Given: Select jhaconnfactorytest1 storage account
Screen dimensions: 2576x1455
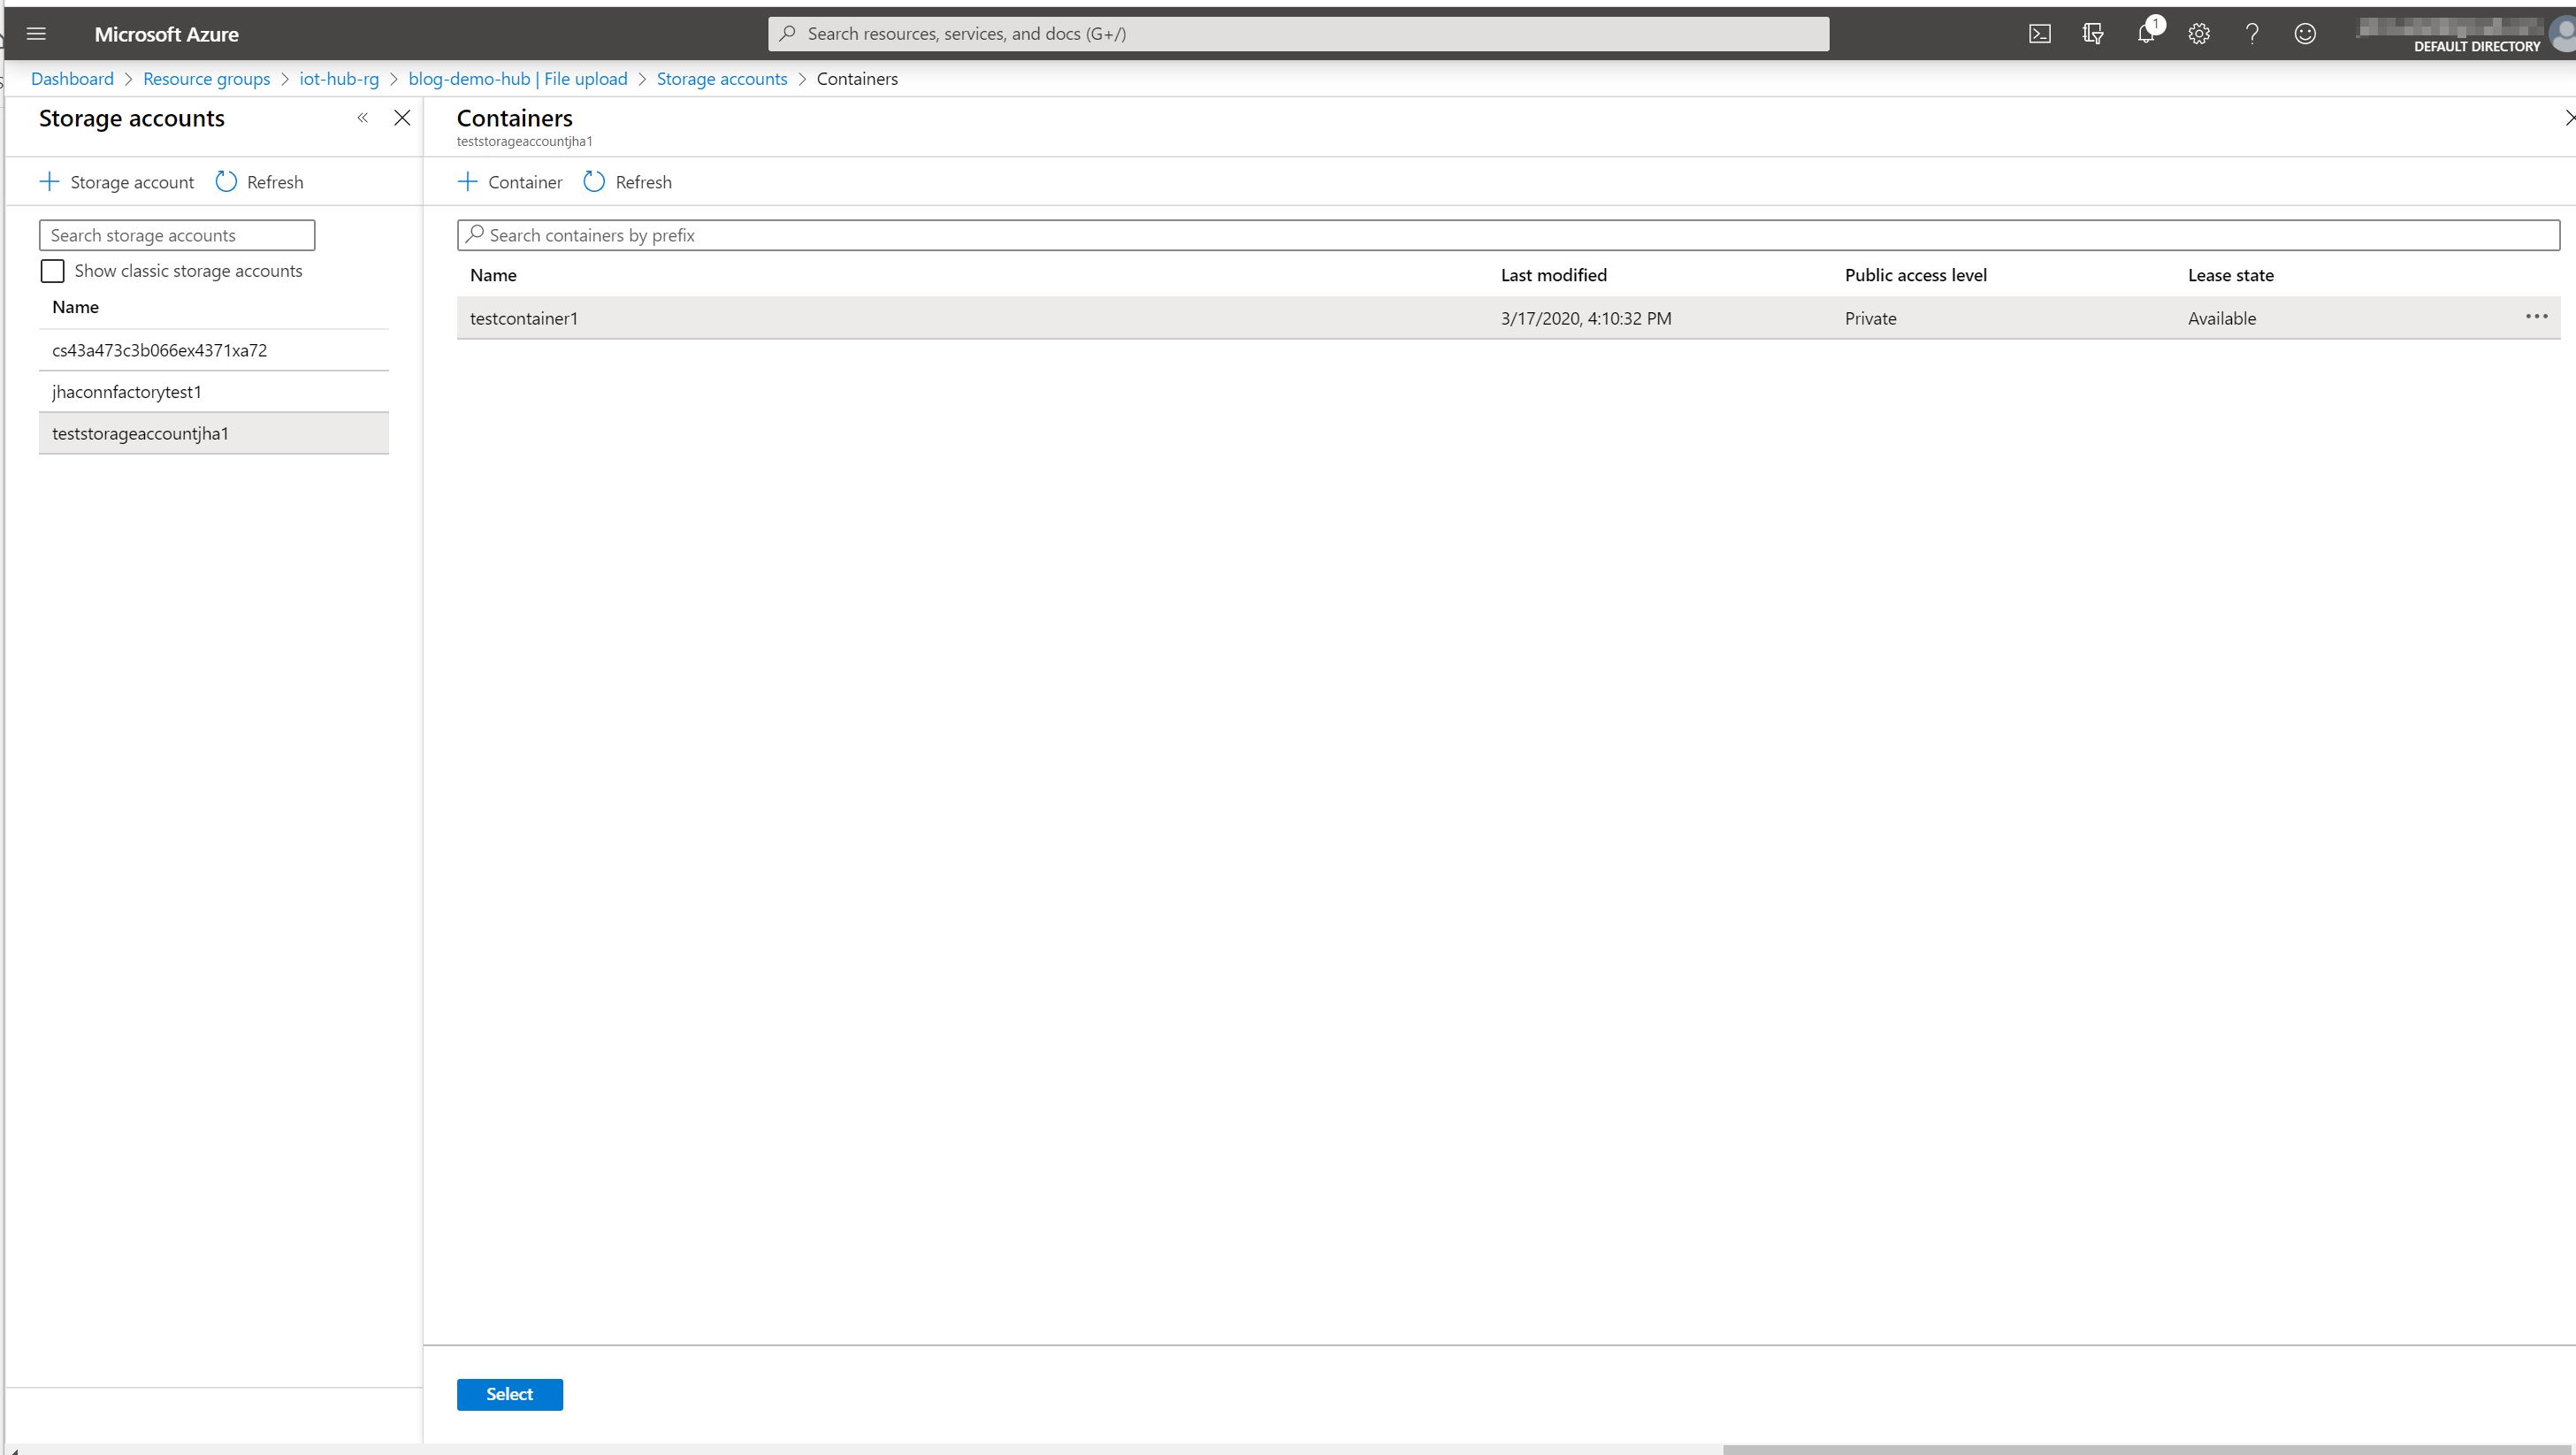Looking at the screenshot, I should (127, 392).
